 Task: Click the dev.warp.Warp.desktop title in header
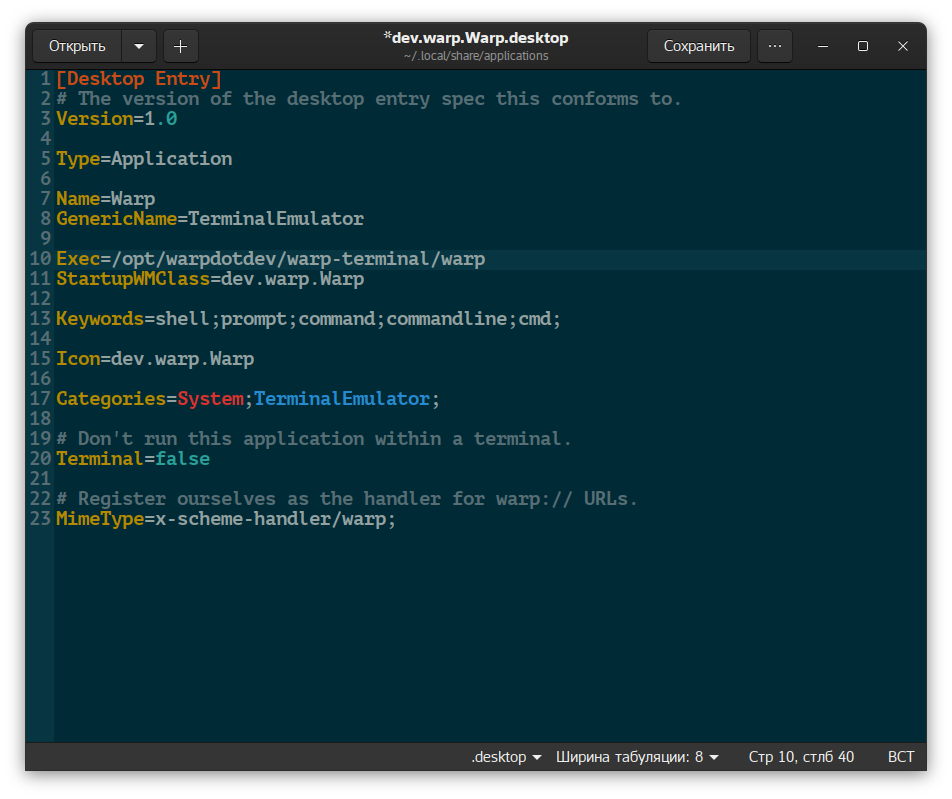(x=476, y=38)
